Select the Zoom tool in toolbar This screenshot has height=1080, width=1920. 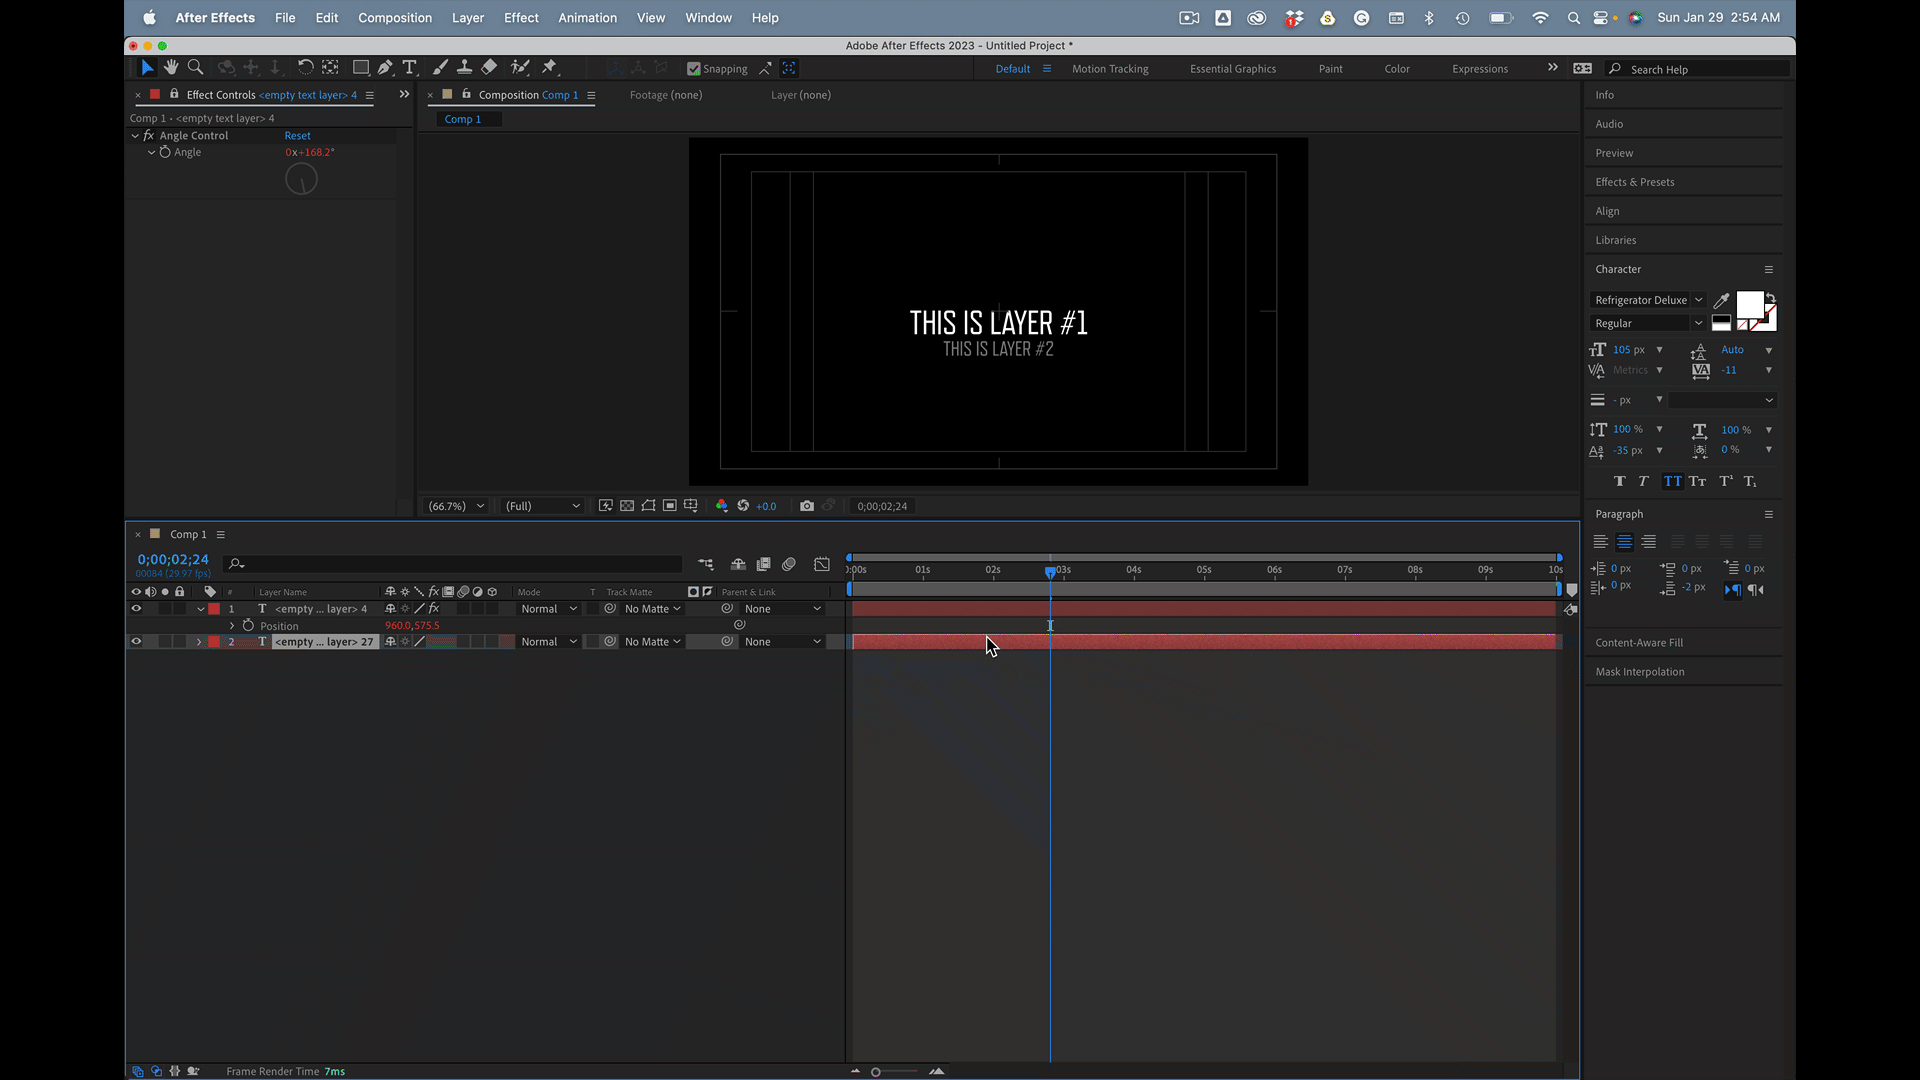[x=196, y=67]
